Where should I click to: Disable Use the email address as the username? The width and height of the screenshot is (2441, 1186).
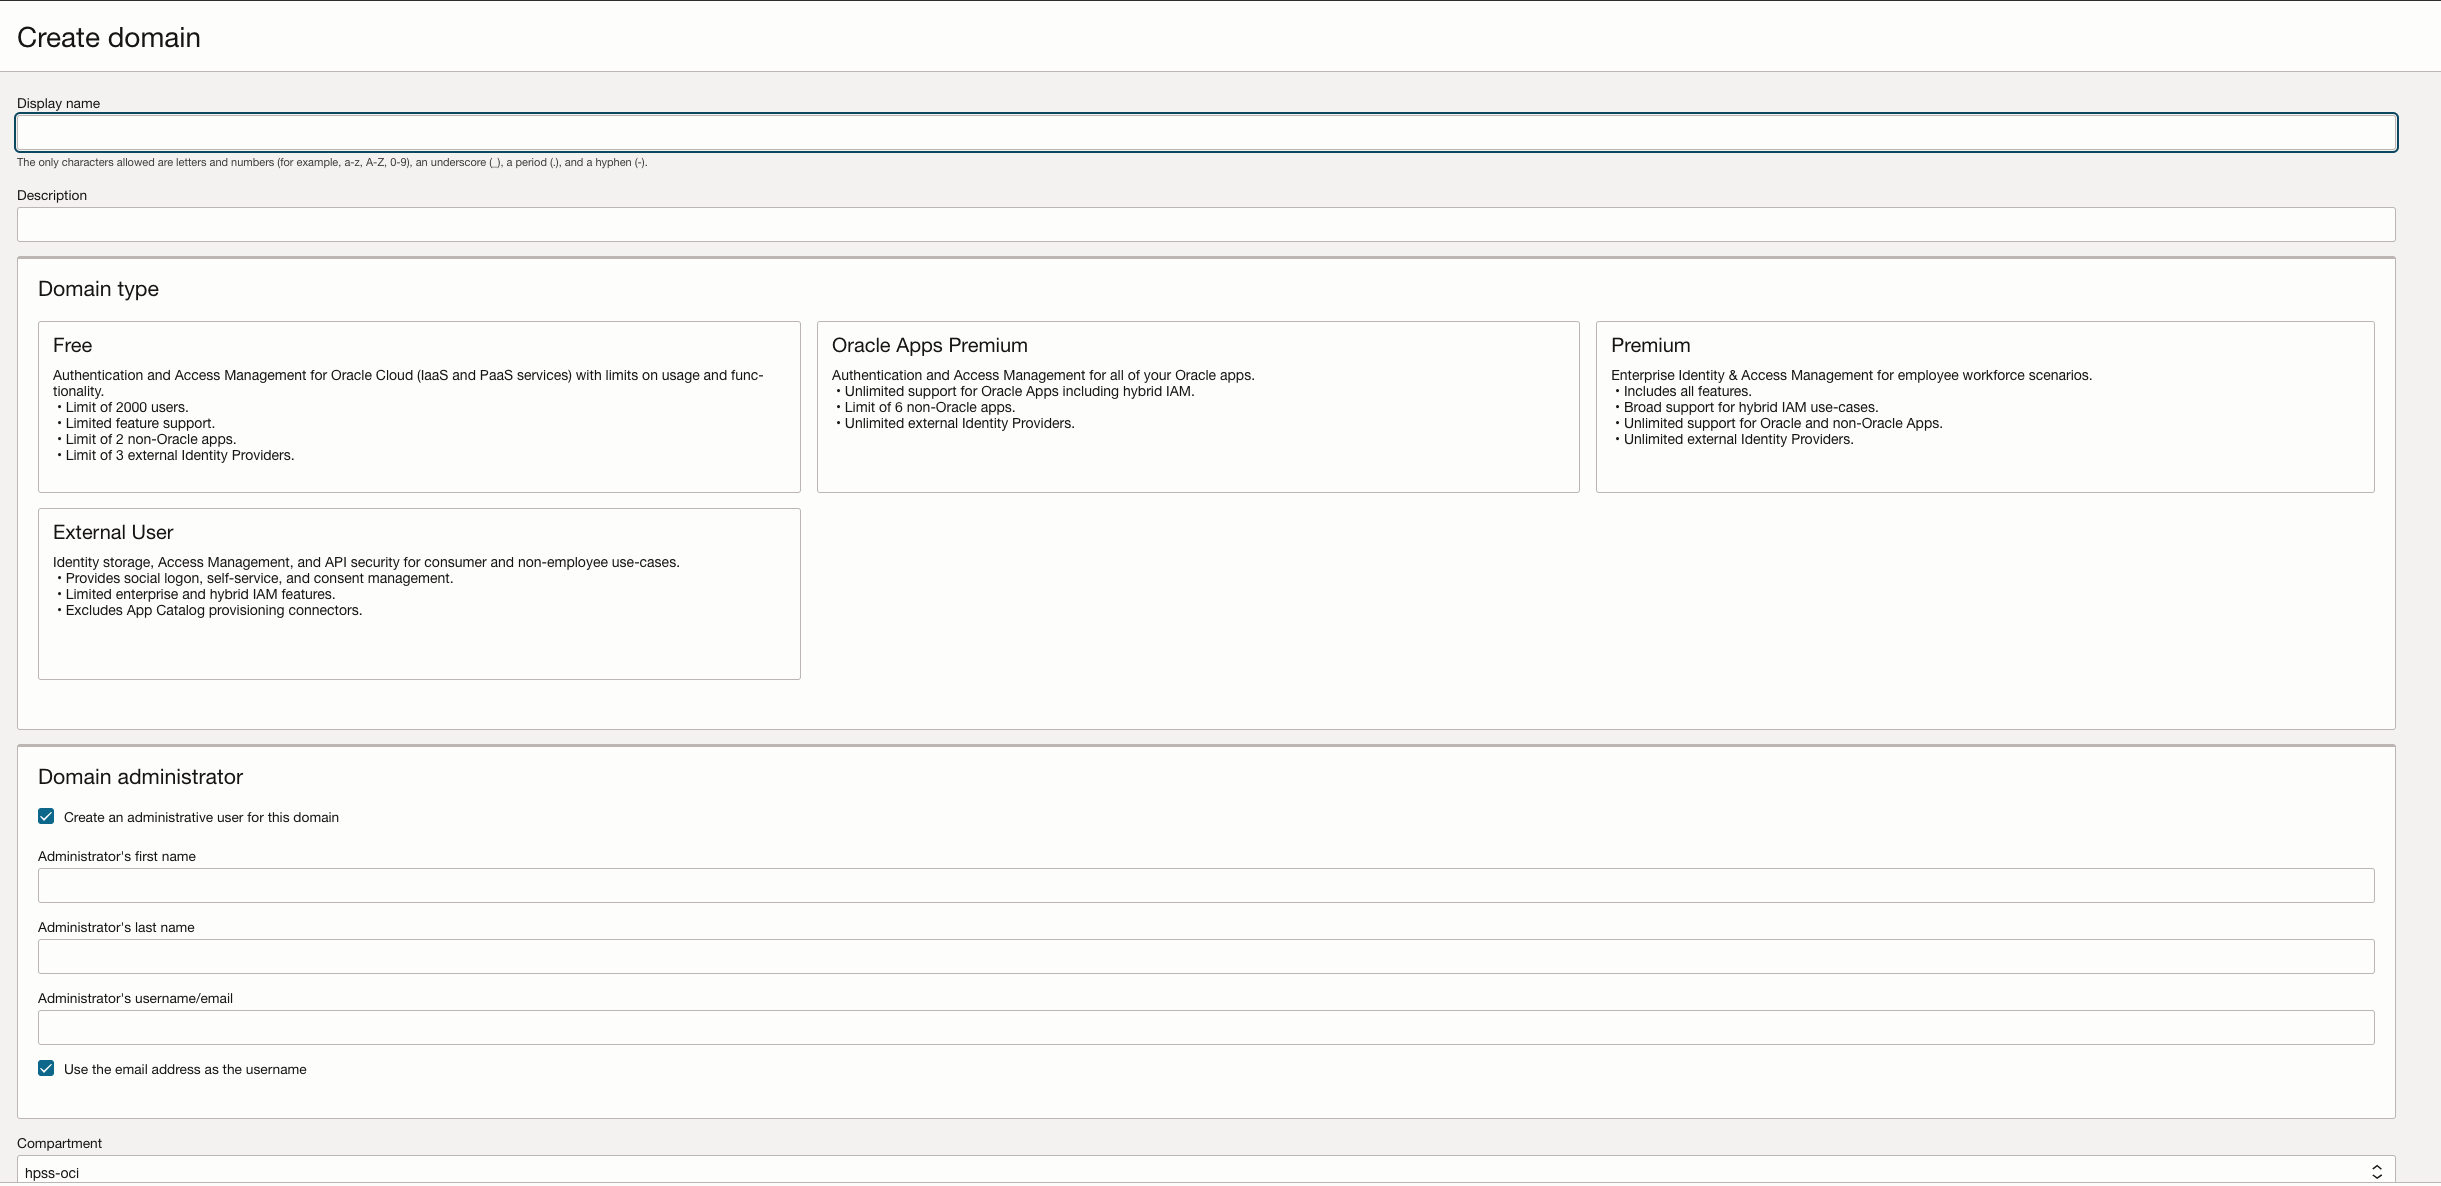tap(45, 1067)
